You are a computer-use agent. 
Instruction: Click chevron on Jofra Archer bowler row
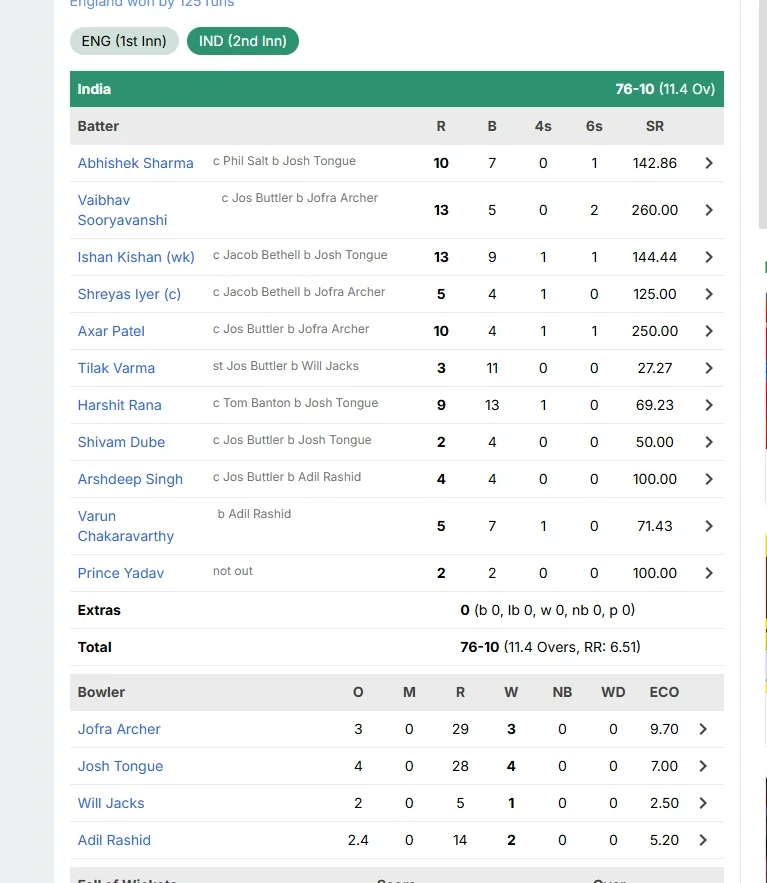point(703,729)
